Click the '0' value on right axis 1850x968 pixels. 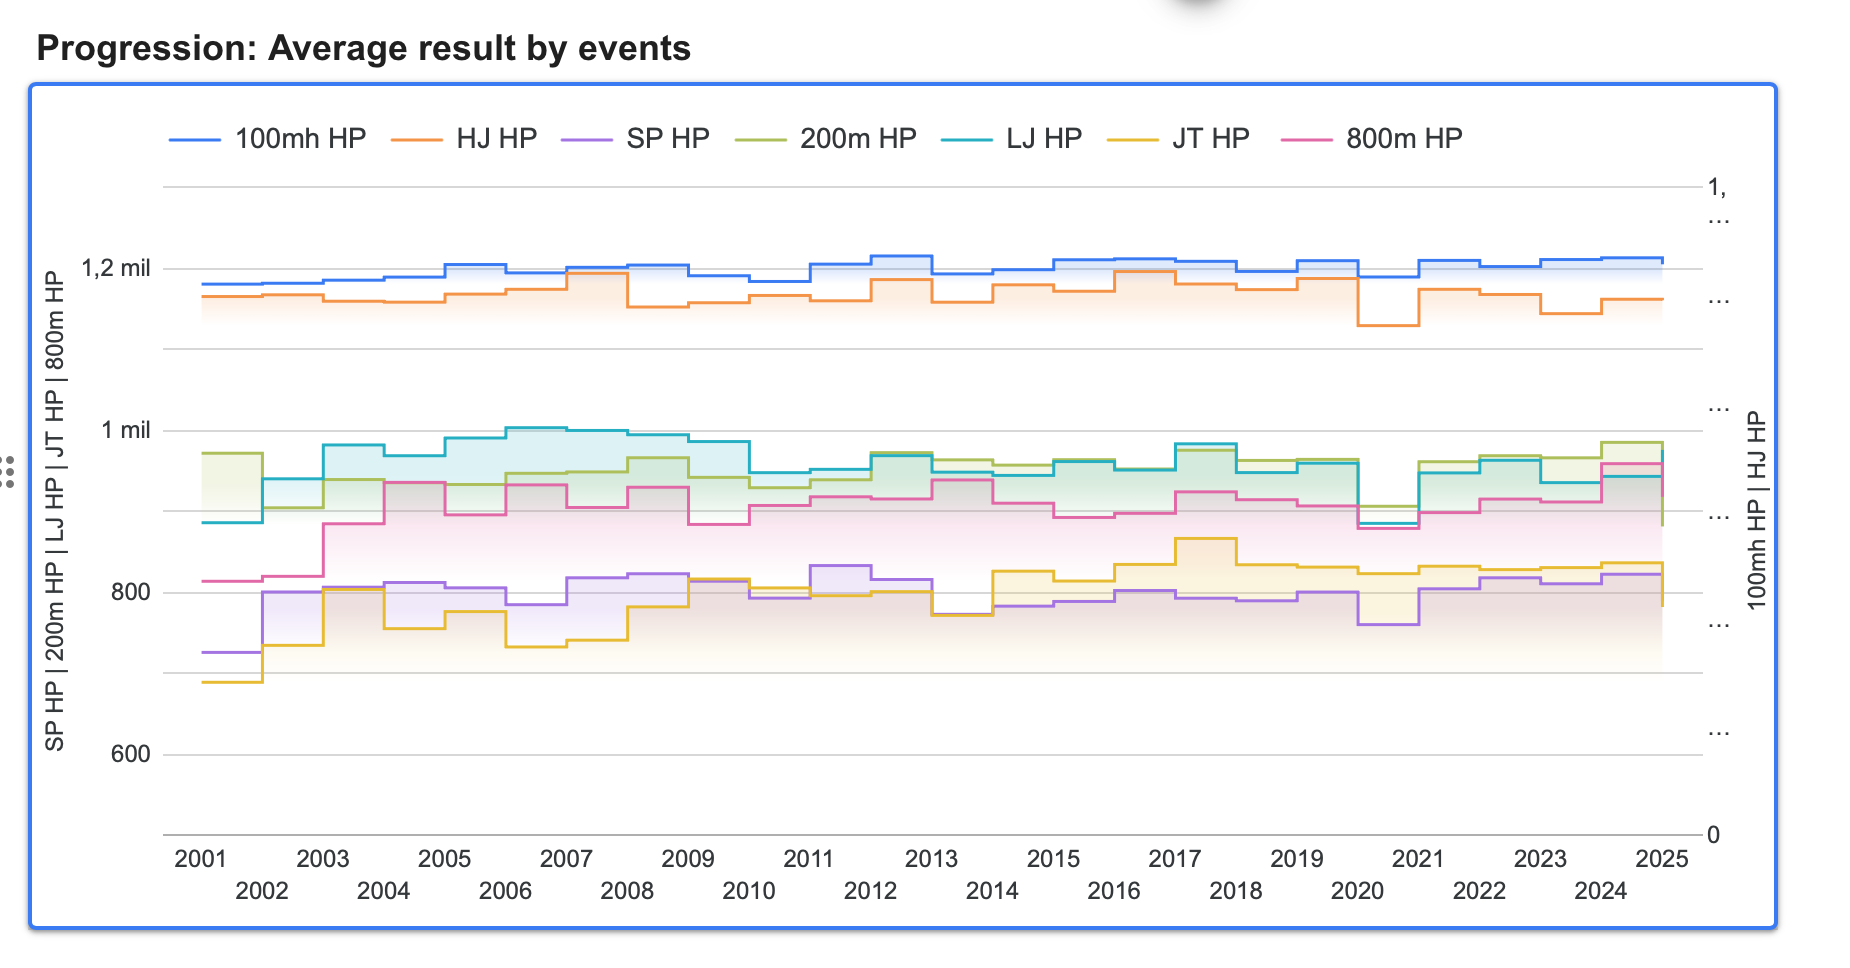pyautogui.click(x=1714, y=835)
